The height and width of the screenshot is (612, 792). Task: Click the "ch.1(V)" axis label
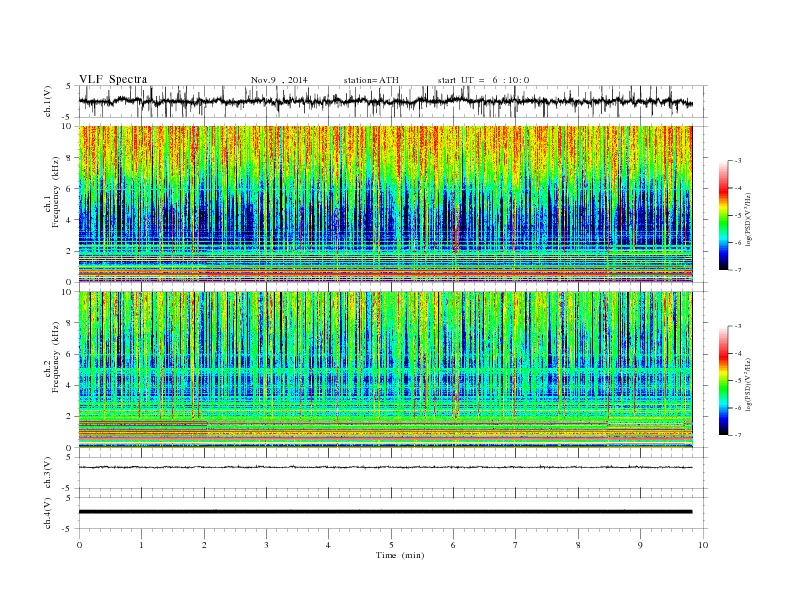point(48,101)
